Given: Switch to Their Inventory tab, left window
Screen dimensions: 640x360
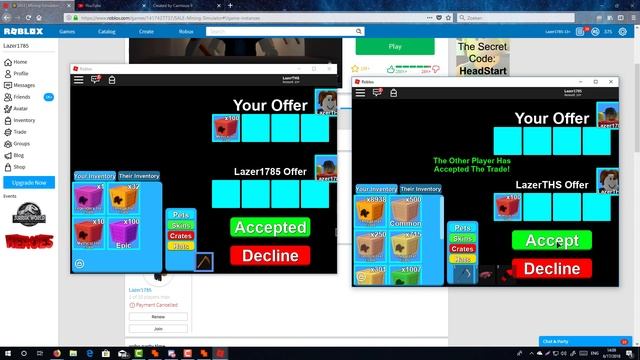Looking at the screenshot, I should coord(139,176).
